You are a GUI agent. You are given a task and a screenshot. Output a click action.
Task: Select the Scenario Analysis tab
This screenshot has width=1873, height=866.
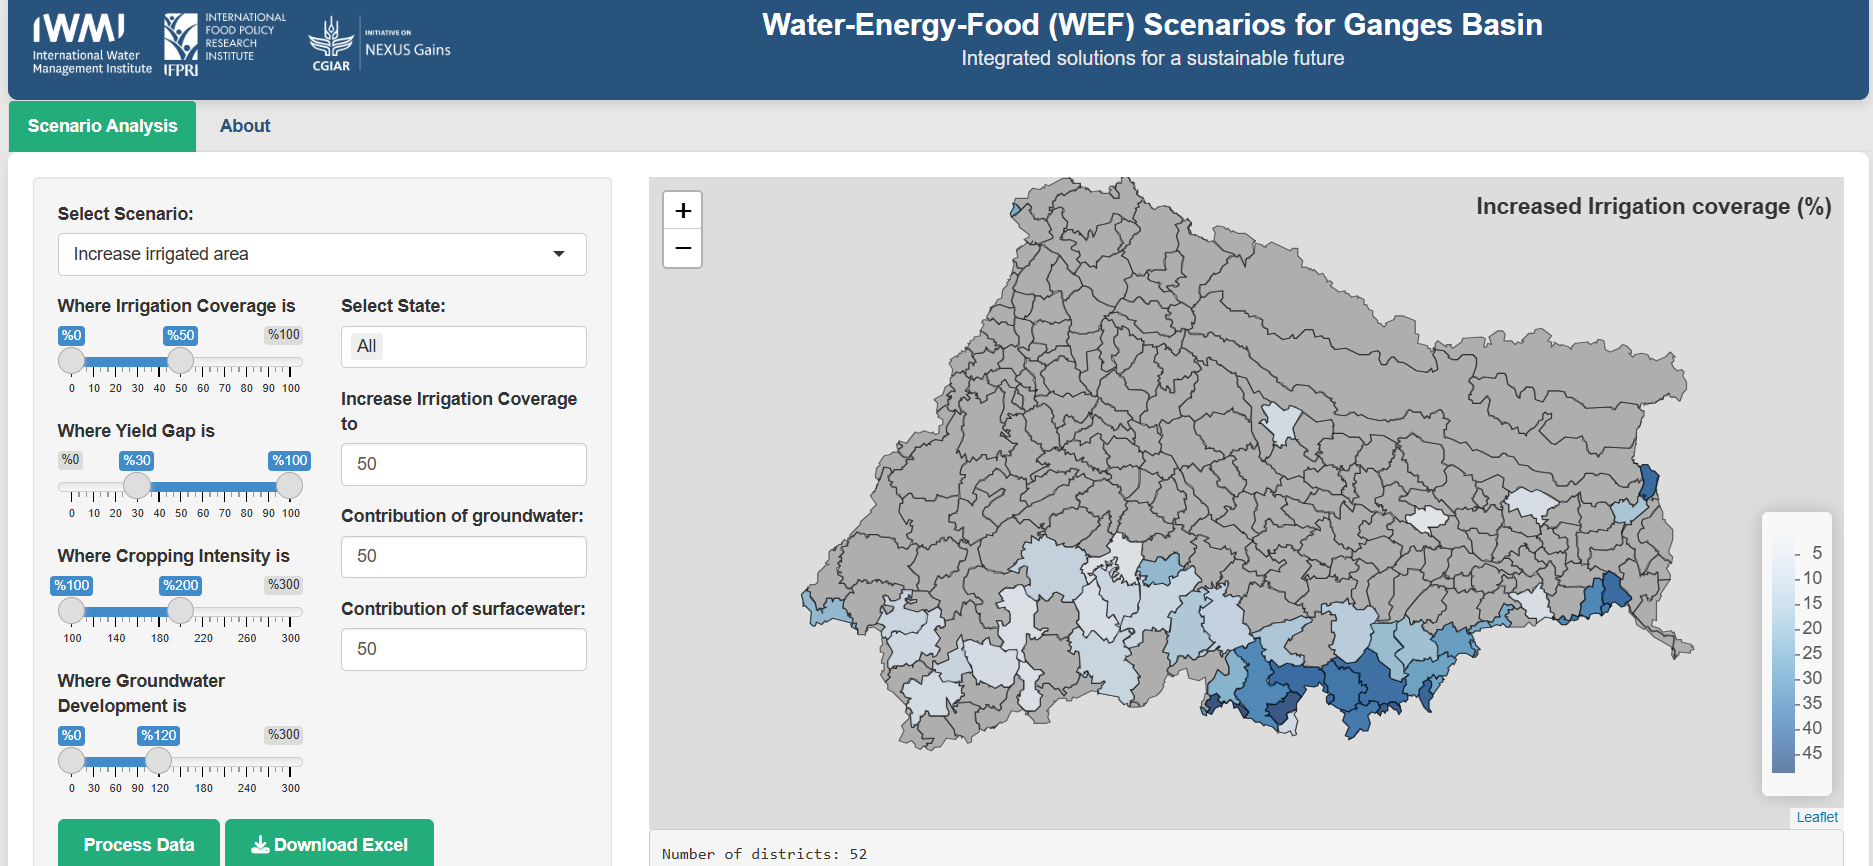click(x=101, y=126)
